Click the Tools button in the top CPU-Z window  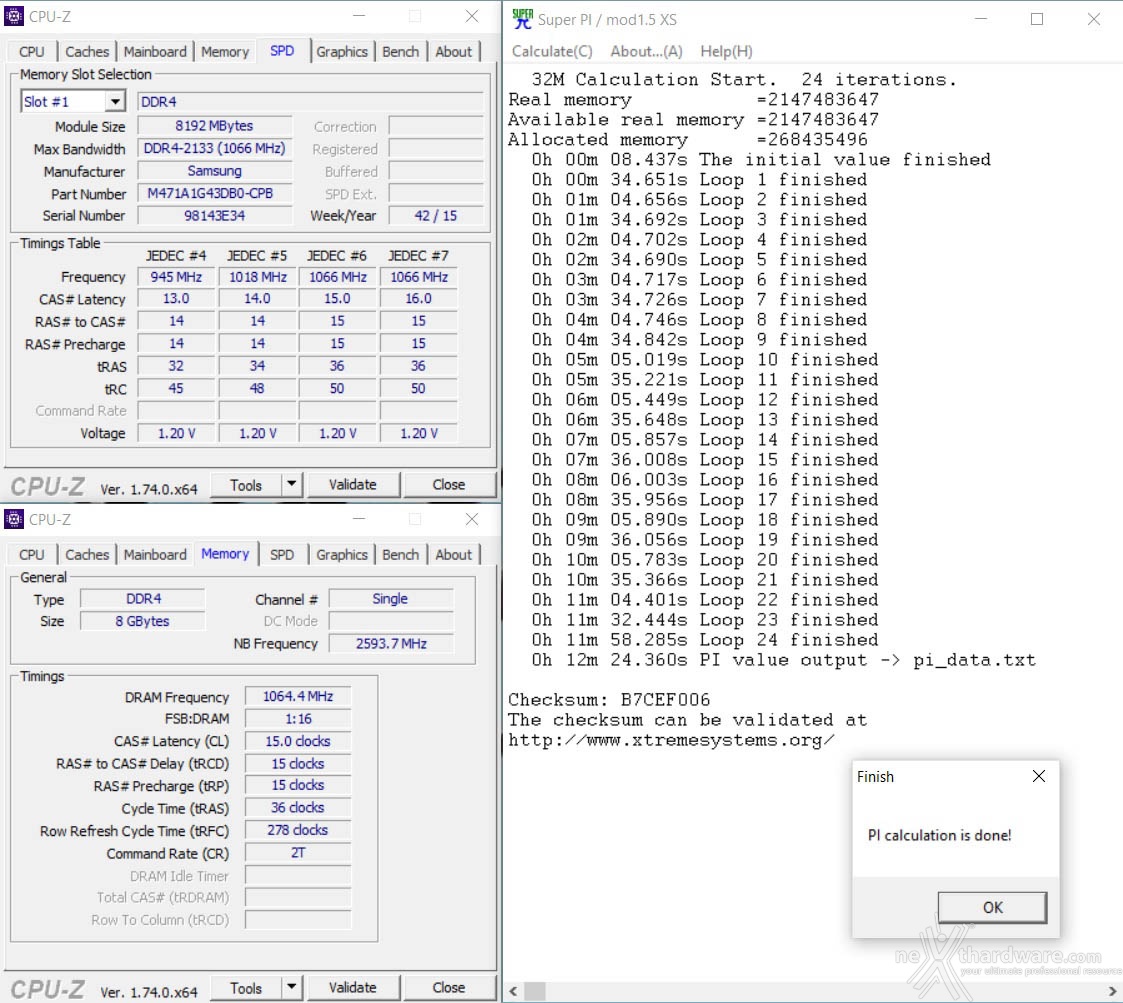246,484
